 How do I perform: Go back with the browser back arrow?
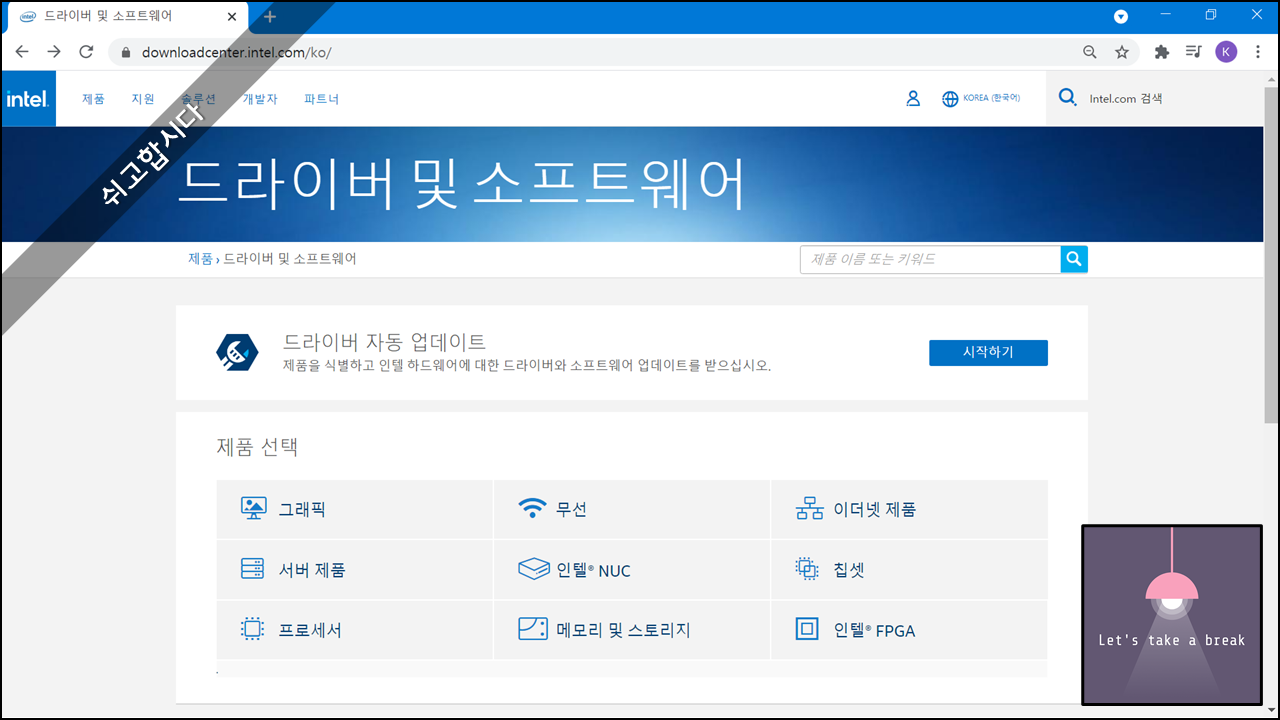coord(22,52)
